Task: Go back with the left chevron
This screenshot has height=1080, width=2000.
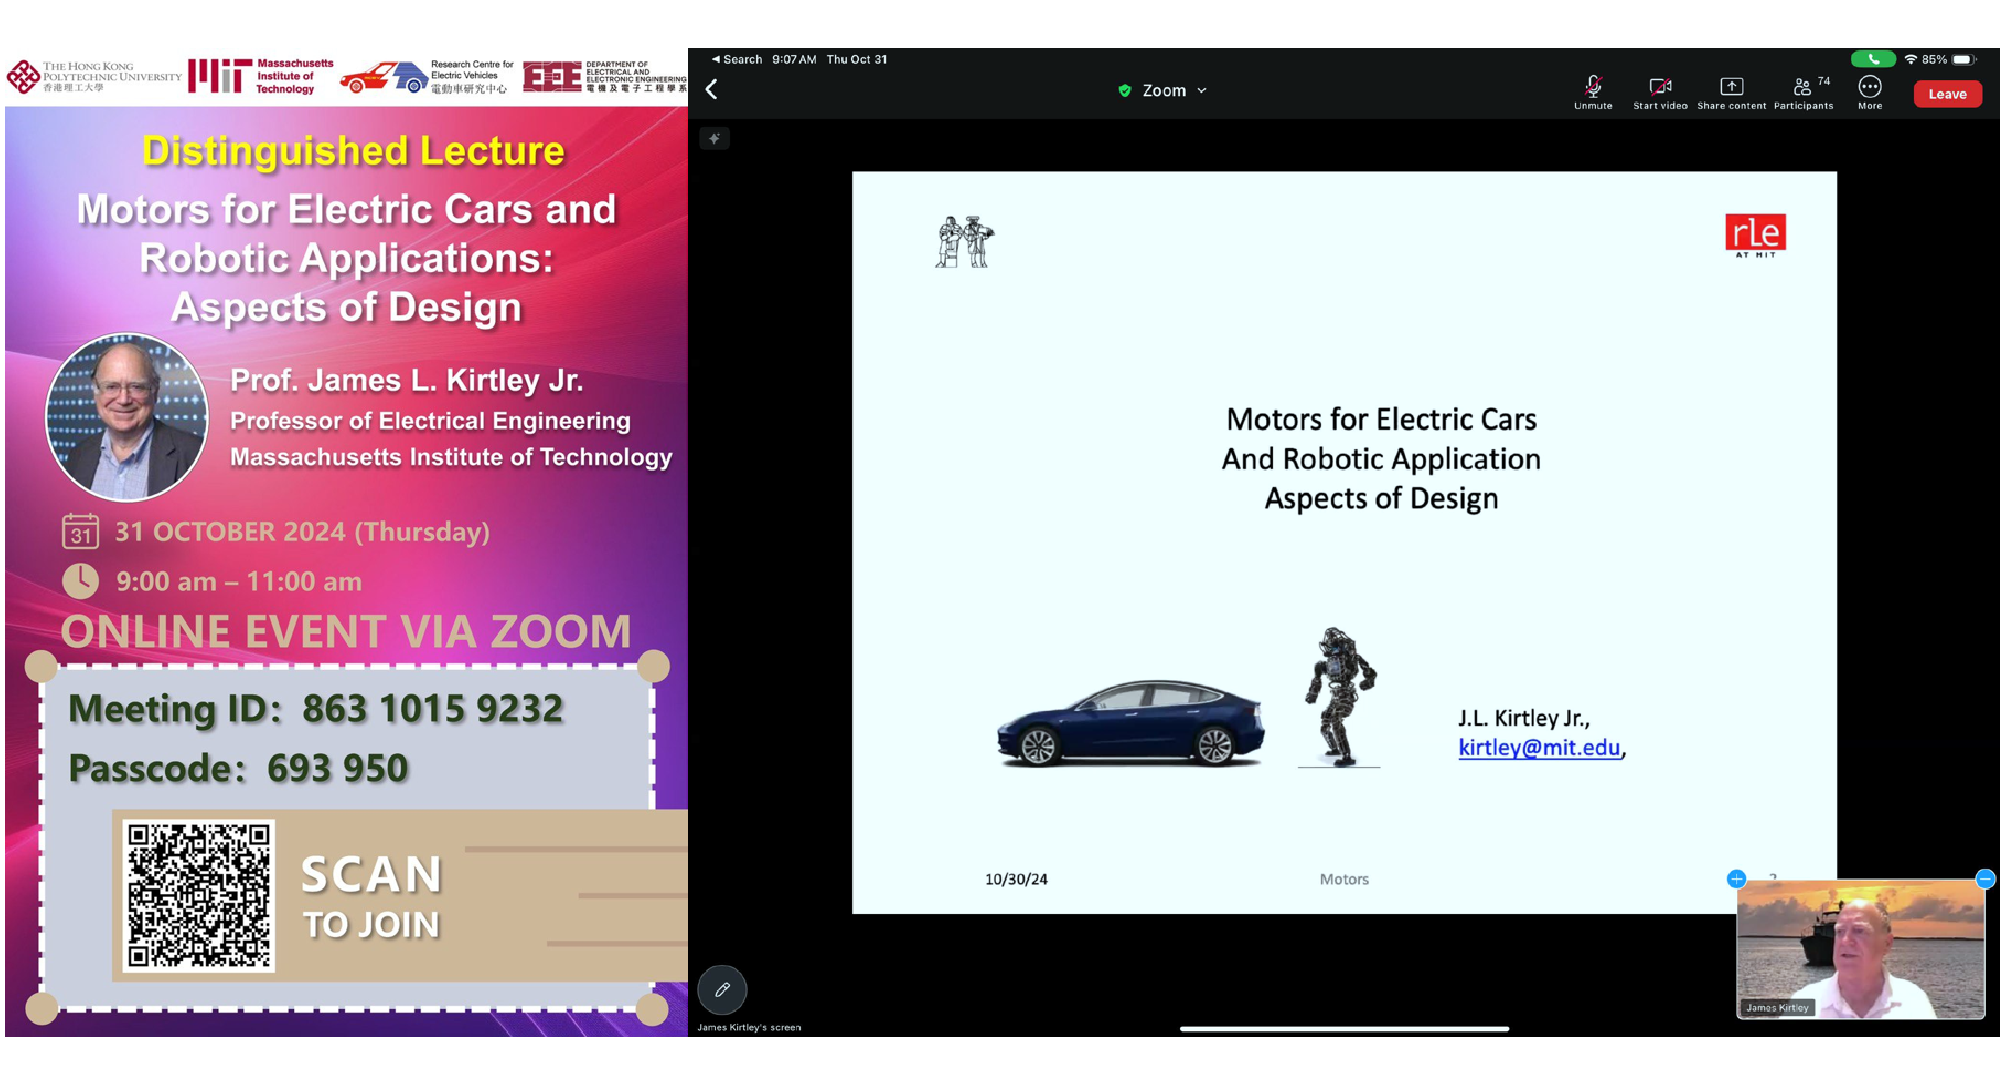Action: pos(712,90)
